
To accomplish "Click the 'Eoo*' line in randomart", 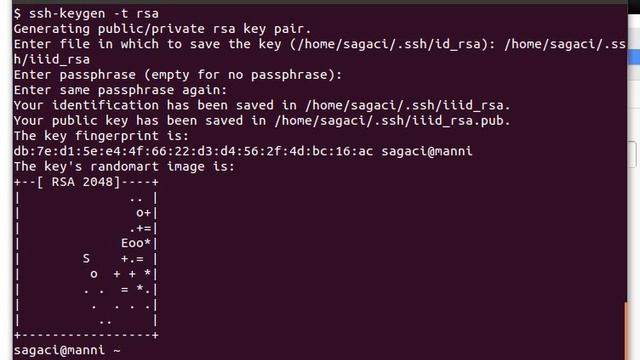I will tap(136, 243).
